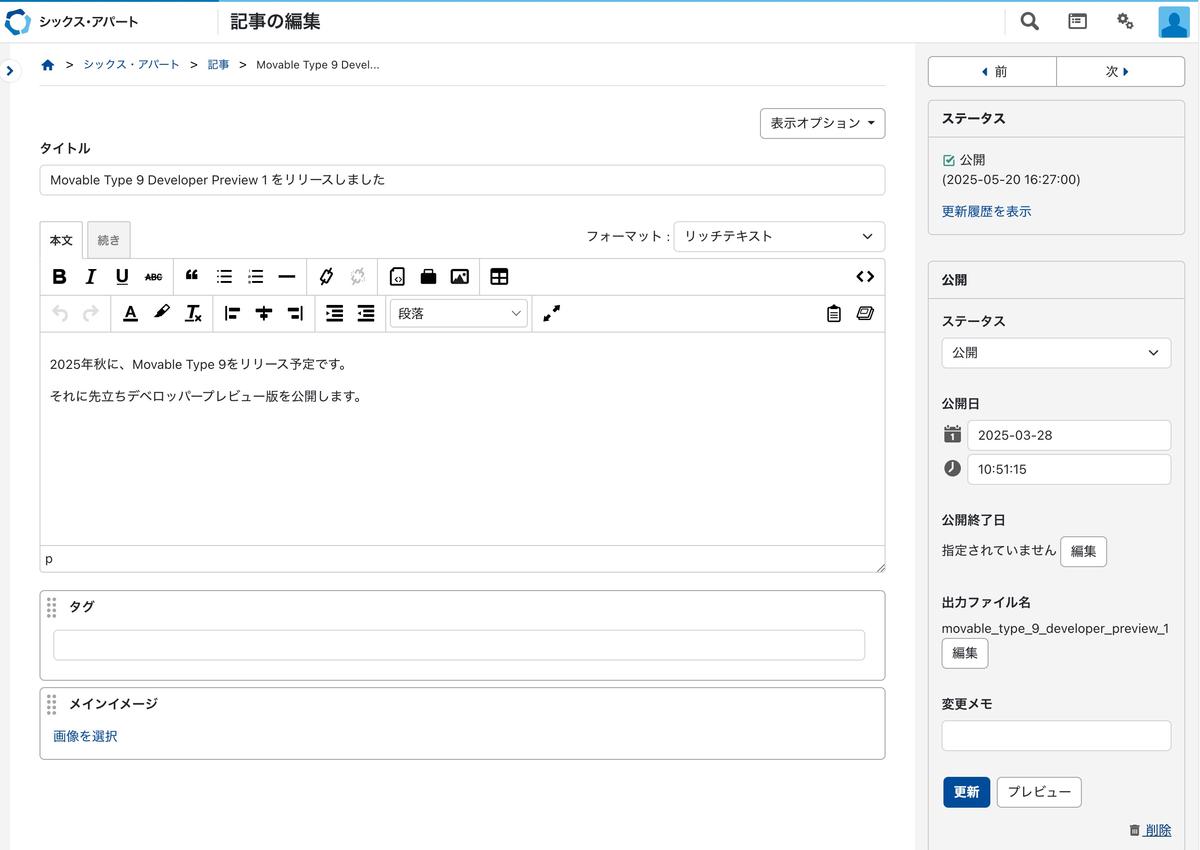The height and width of the screenshot is (850, 1200).
Task: Open the フォーマット リッチテキスト dropdown
Action: (778, 236)
